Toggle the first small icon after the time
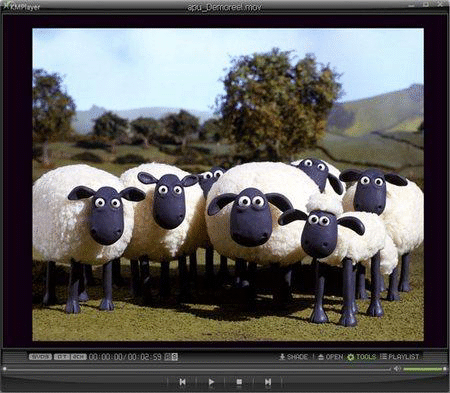This screenshot has height=393, width=450. pyautogui.click(x=168, y=357)
